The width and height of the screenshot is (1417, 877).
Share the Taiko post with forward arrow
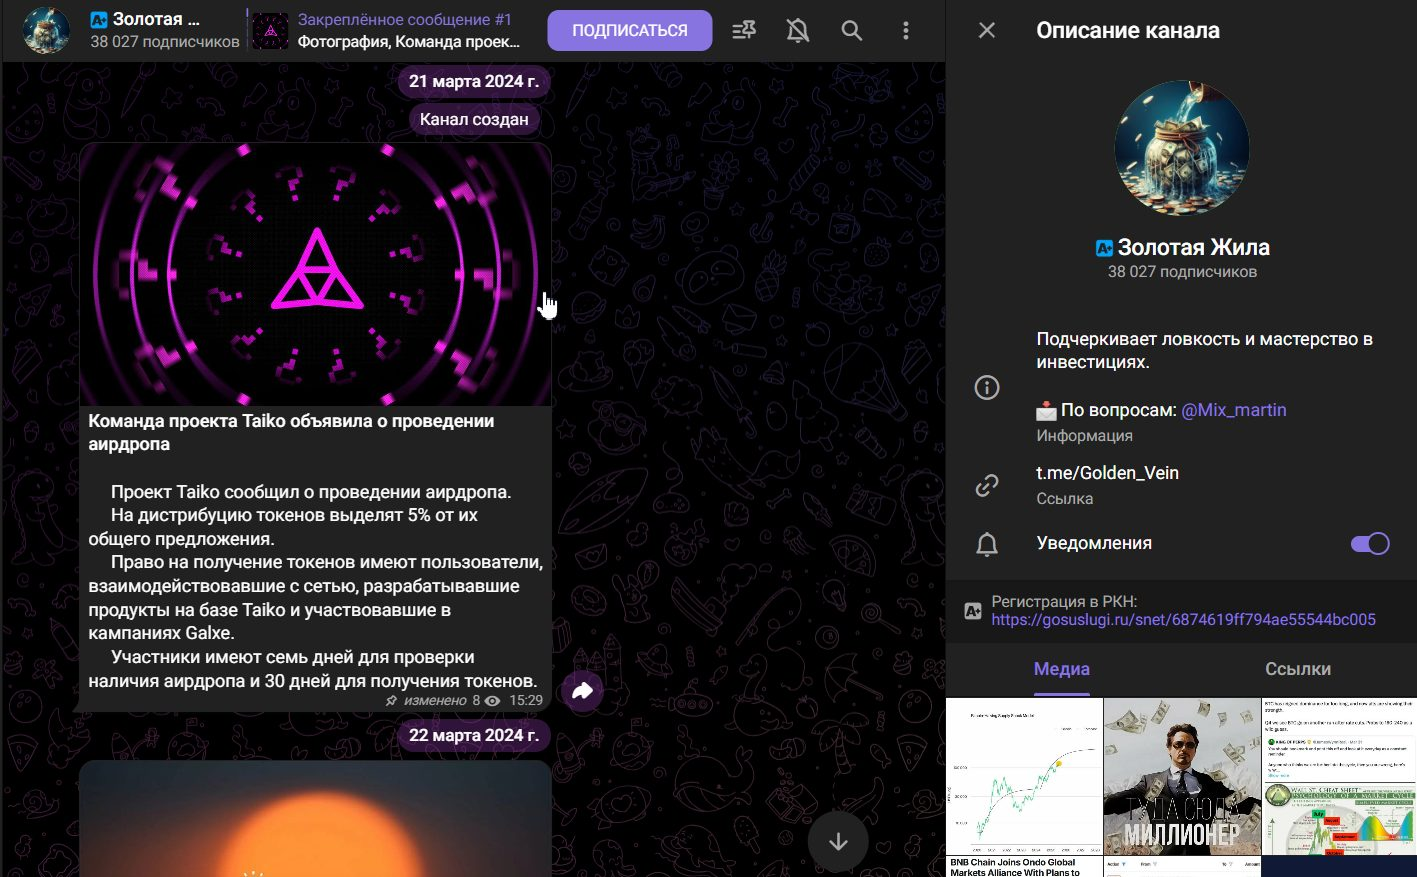583,690
